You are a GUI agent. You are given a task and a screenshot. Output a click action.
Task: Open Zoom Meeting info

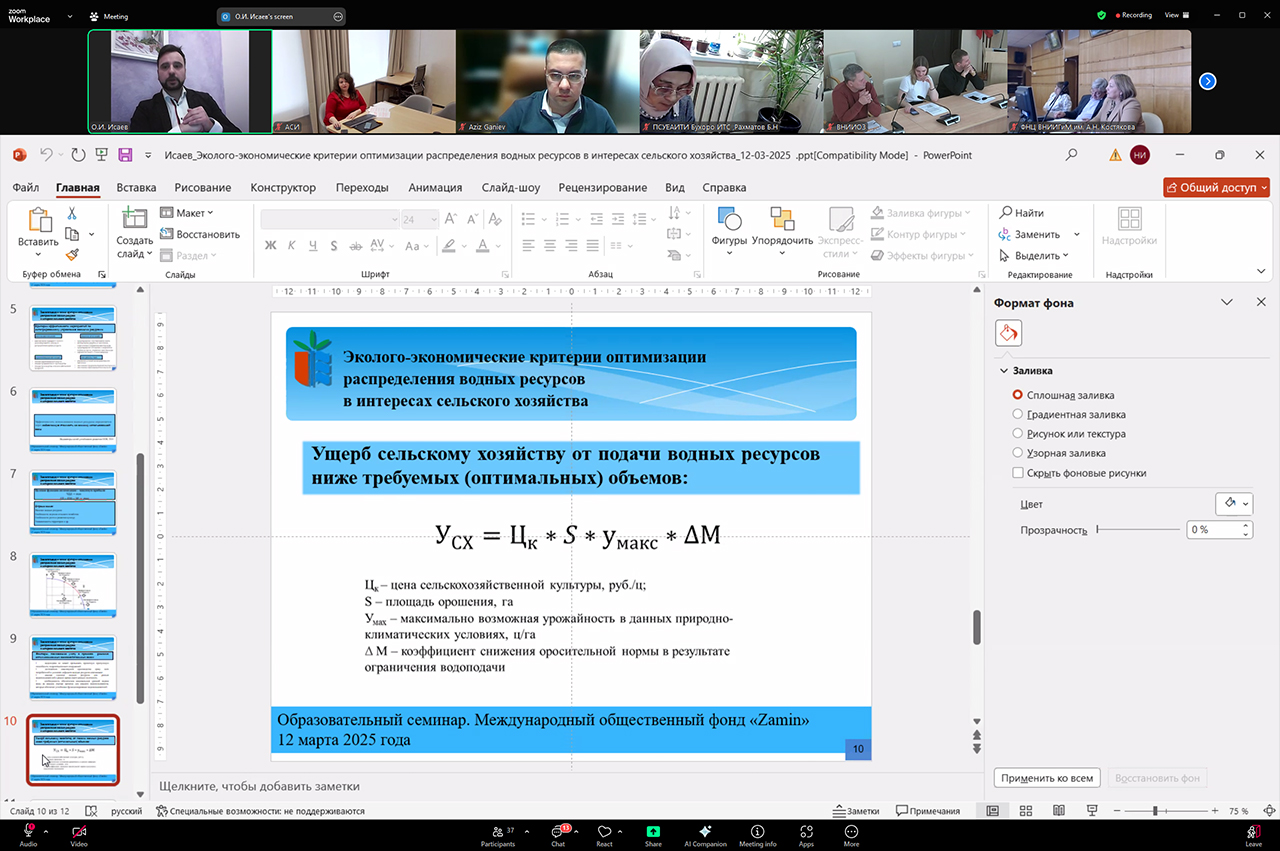point(757,834)
